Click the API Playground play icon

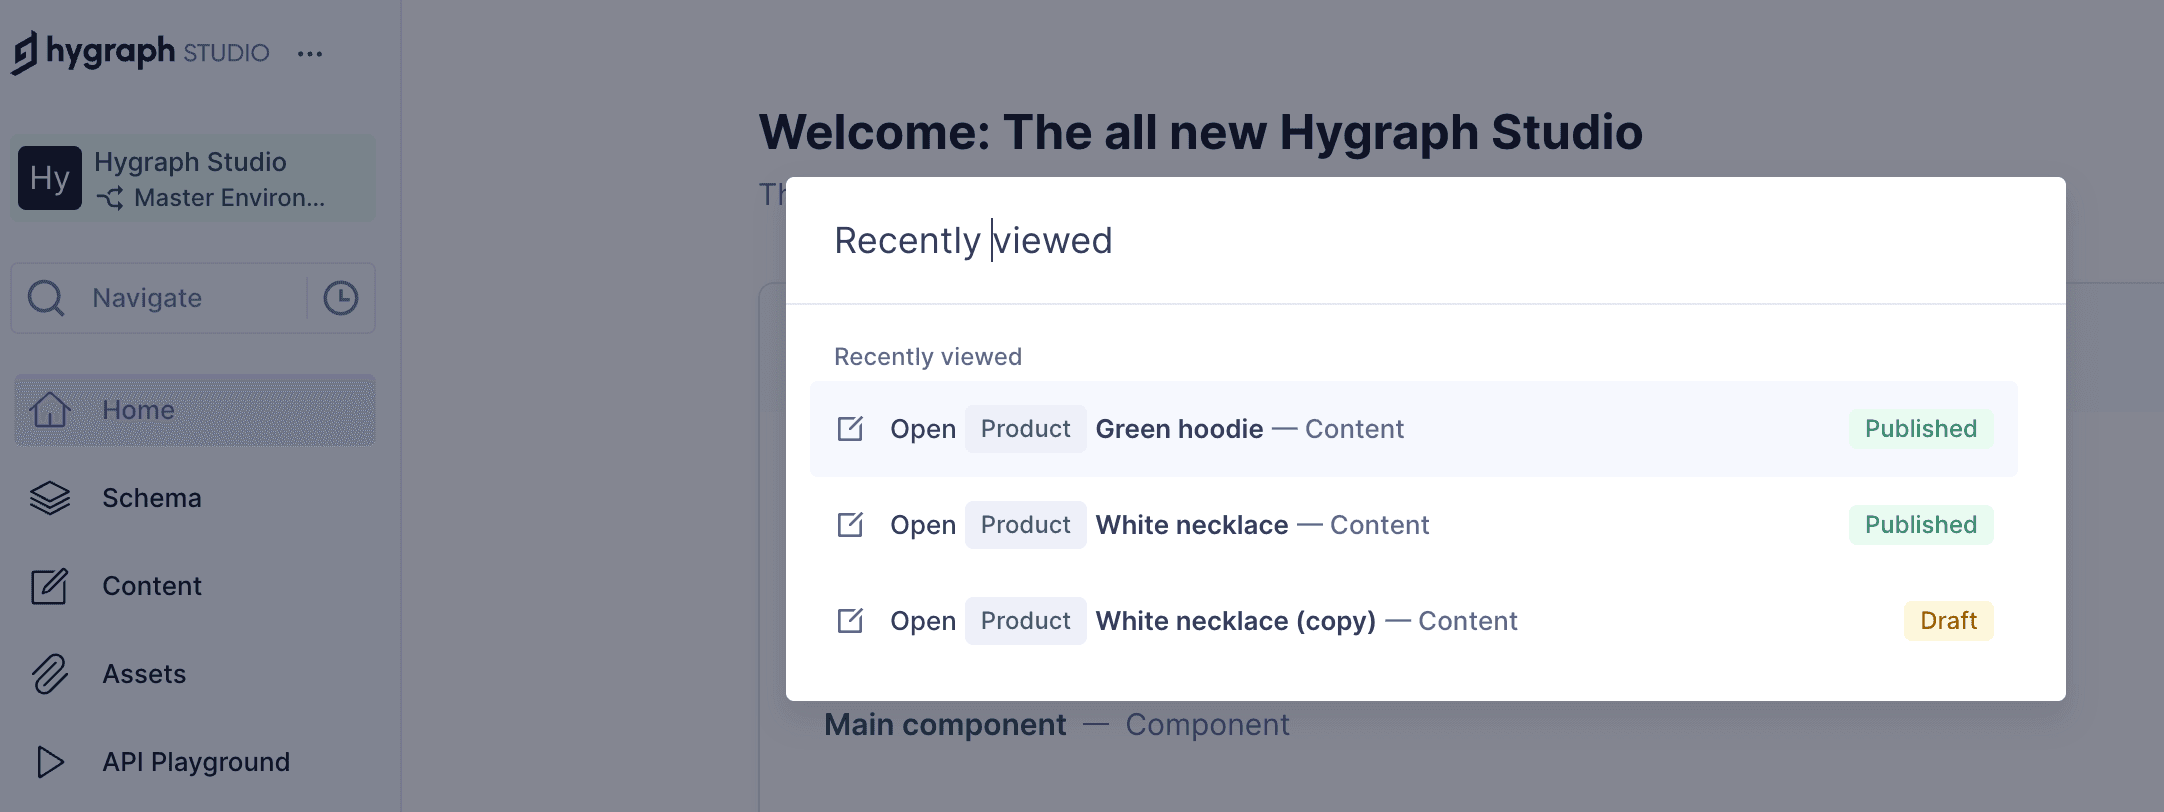[49, 762]
